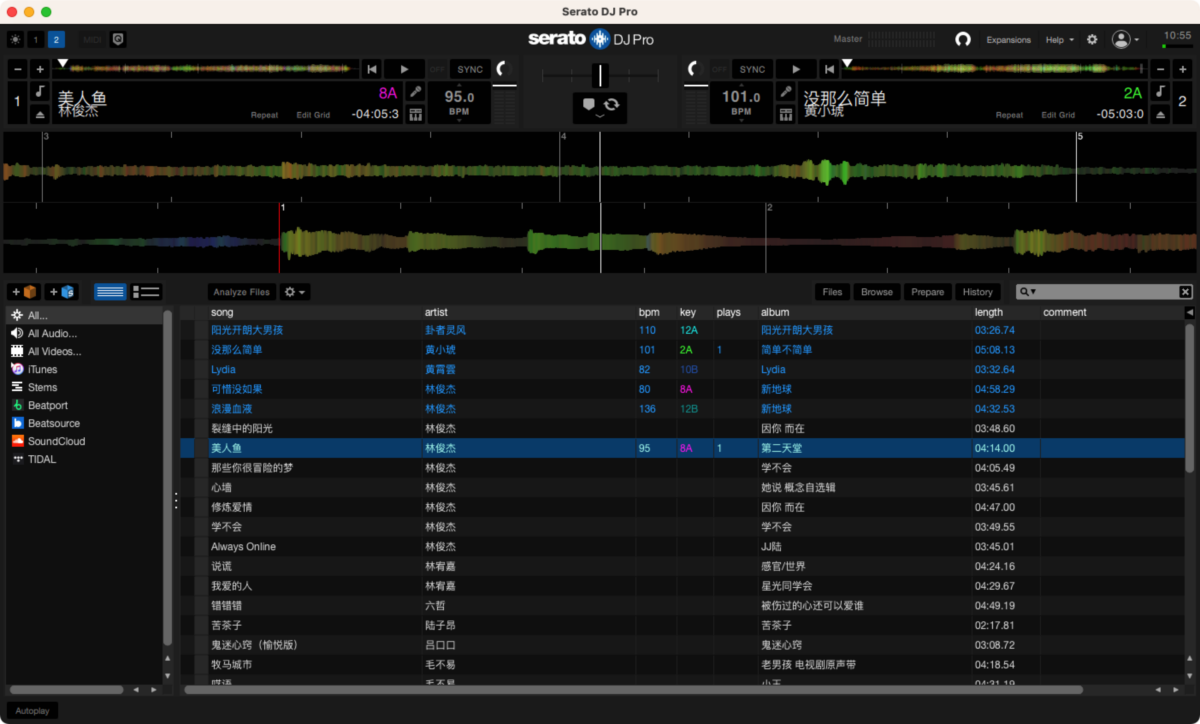The width and height of the screenshot is (1200, 724).
Task: Jump to start of track on deck 2
Action: click(829, 69)
